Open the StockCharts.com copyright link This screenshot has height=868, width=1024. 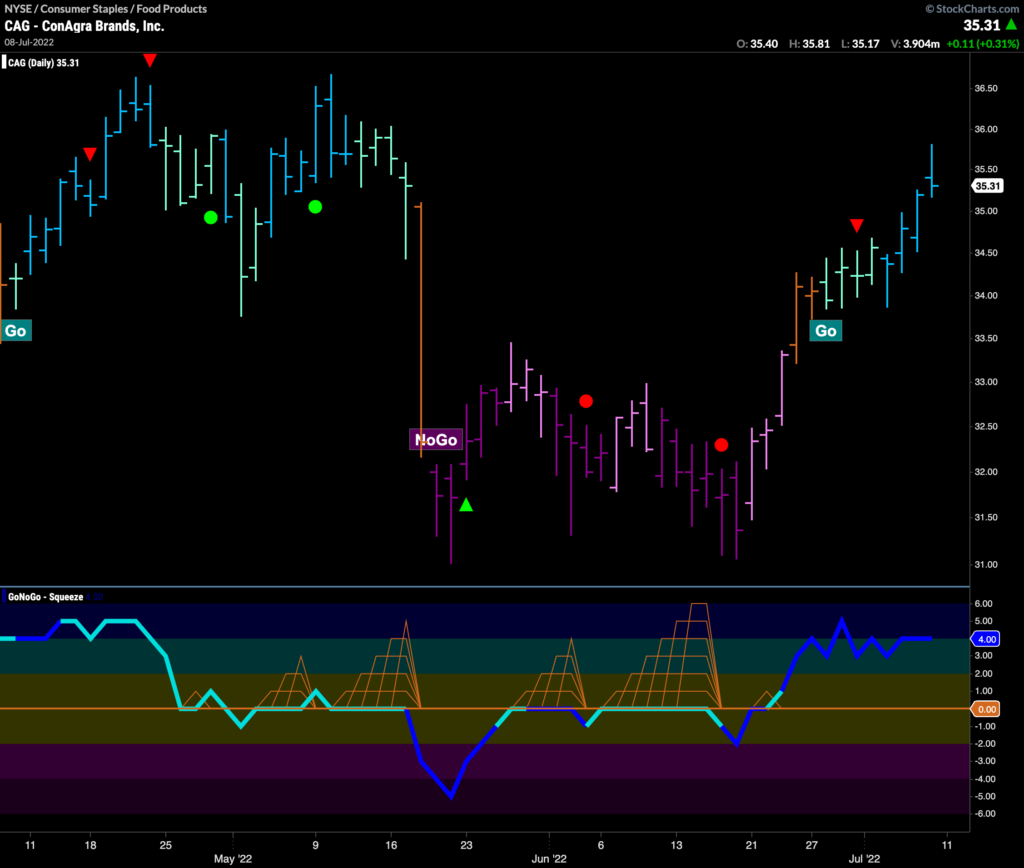(x=972, y=8)
